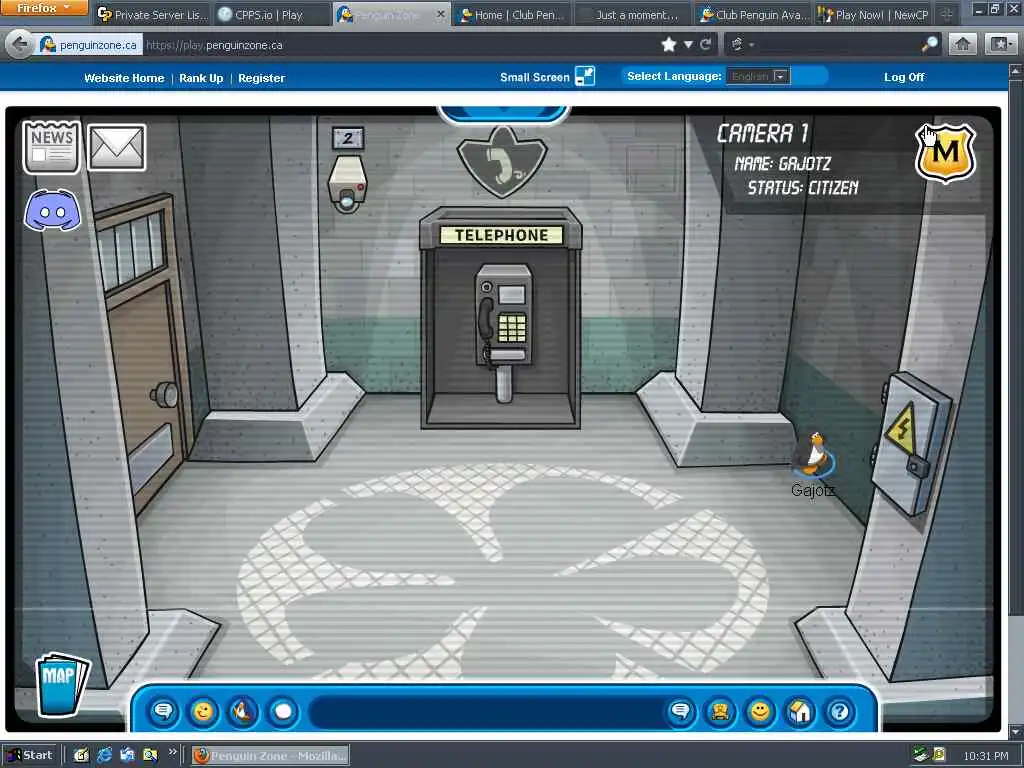Open the Windows Start button
Screen dimensions: 1024x768
click(29, 756)
